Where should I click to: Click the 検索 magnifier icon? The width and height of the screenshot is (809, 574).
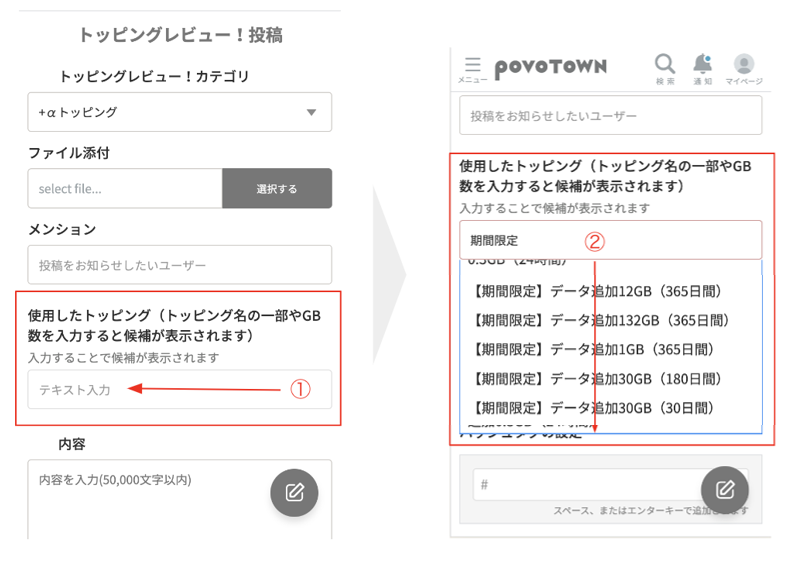(x=665, y=66)
